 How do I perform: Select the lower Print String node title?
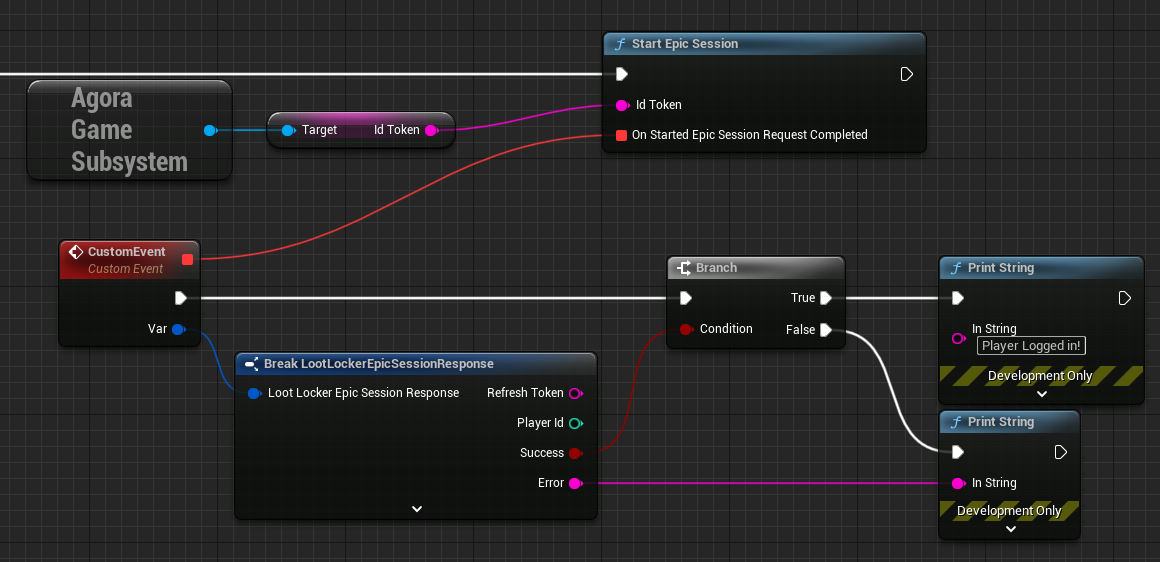pos(1001,422)
